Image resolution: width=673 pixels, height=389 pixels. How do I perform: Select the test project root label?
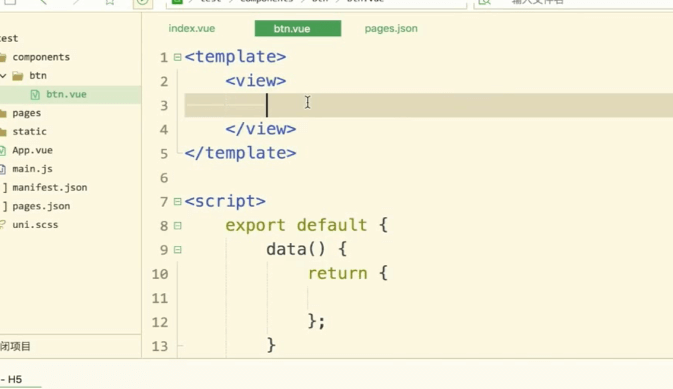[9, 38]
